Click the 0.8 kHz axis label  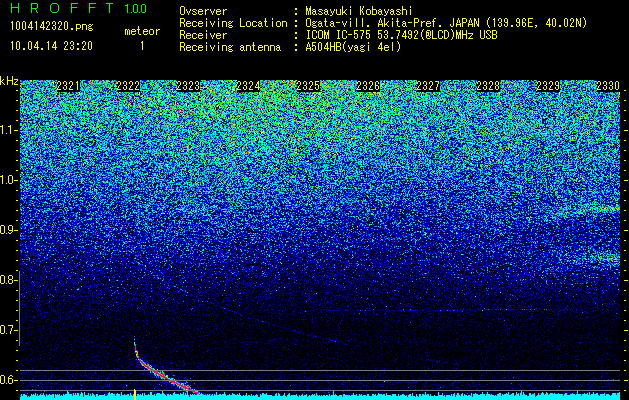[8, 280]
